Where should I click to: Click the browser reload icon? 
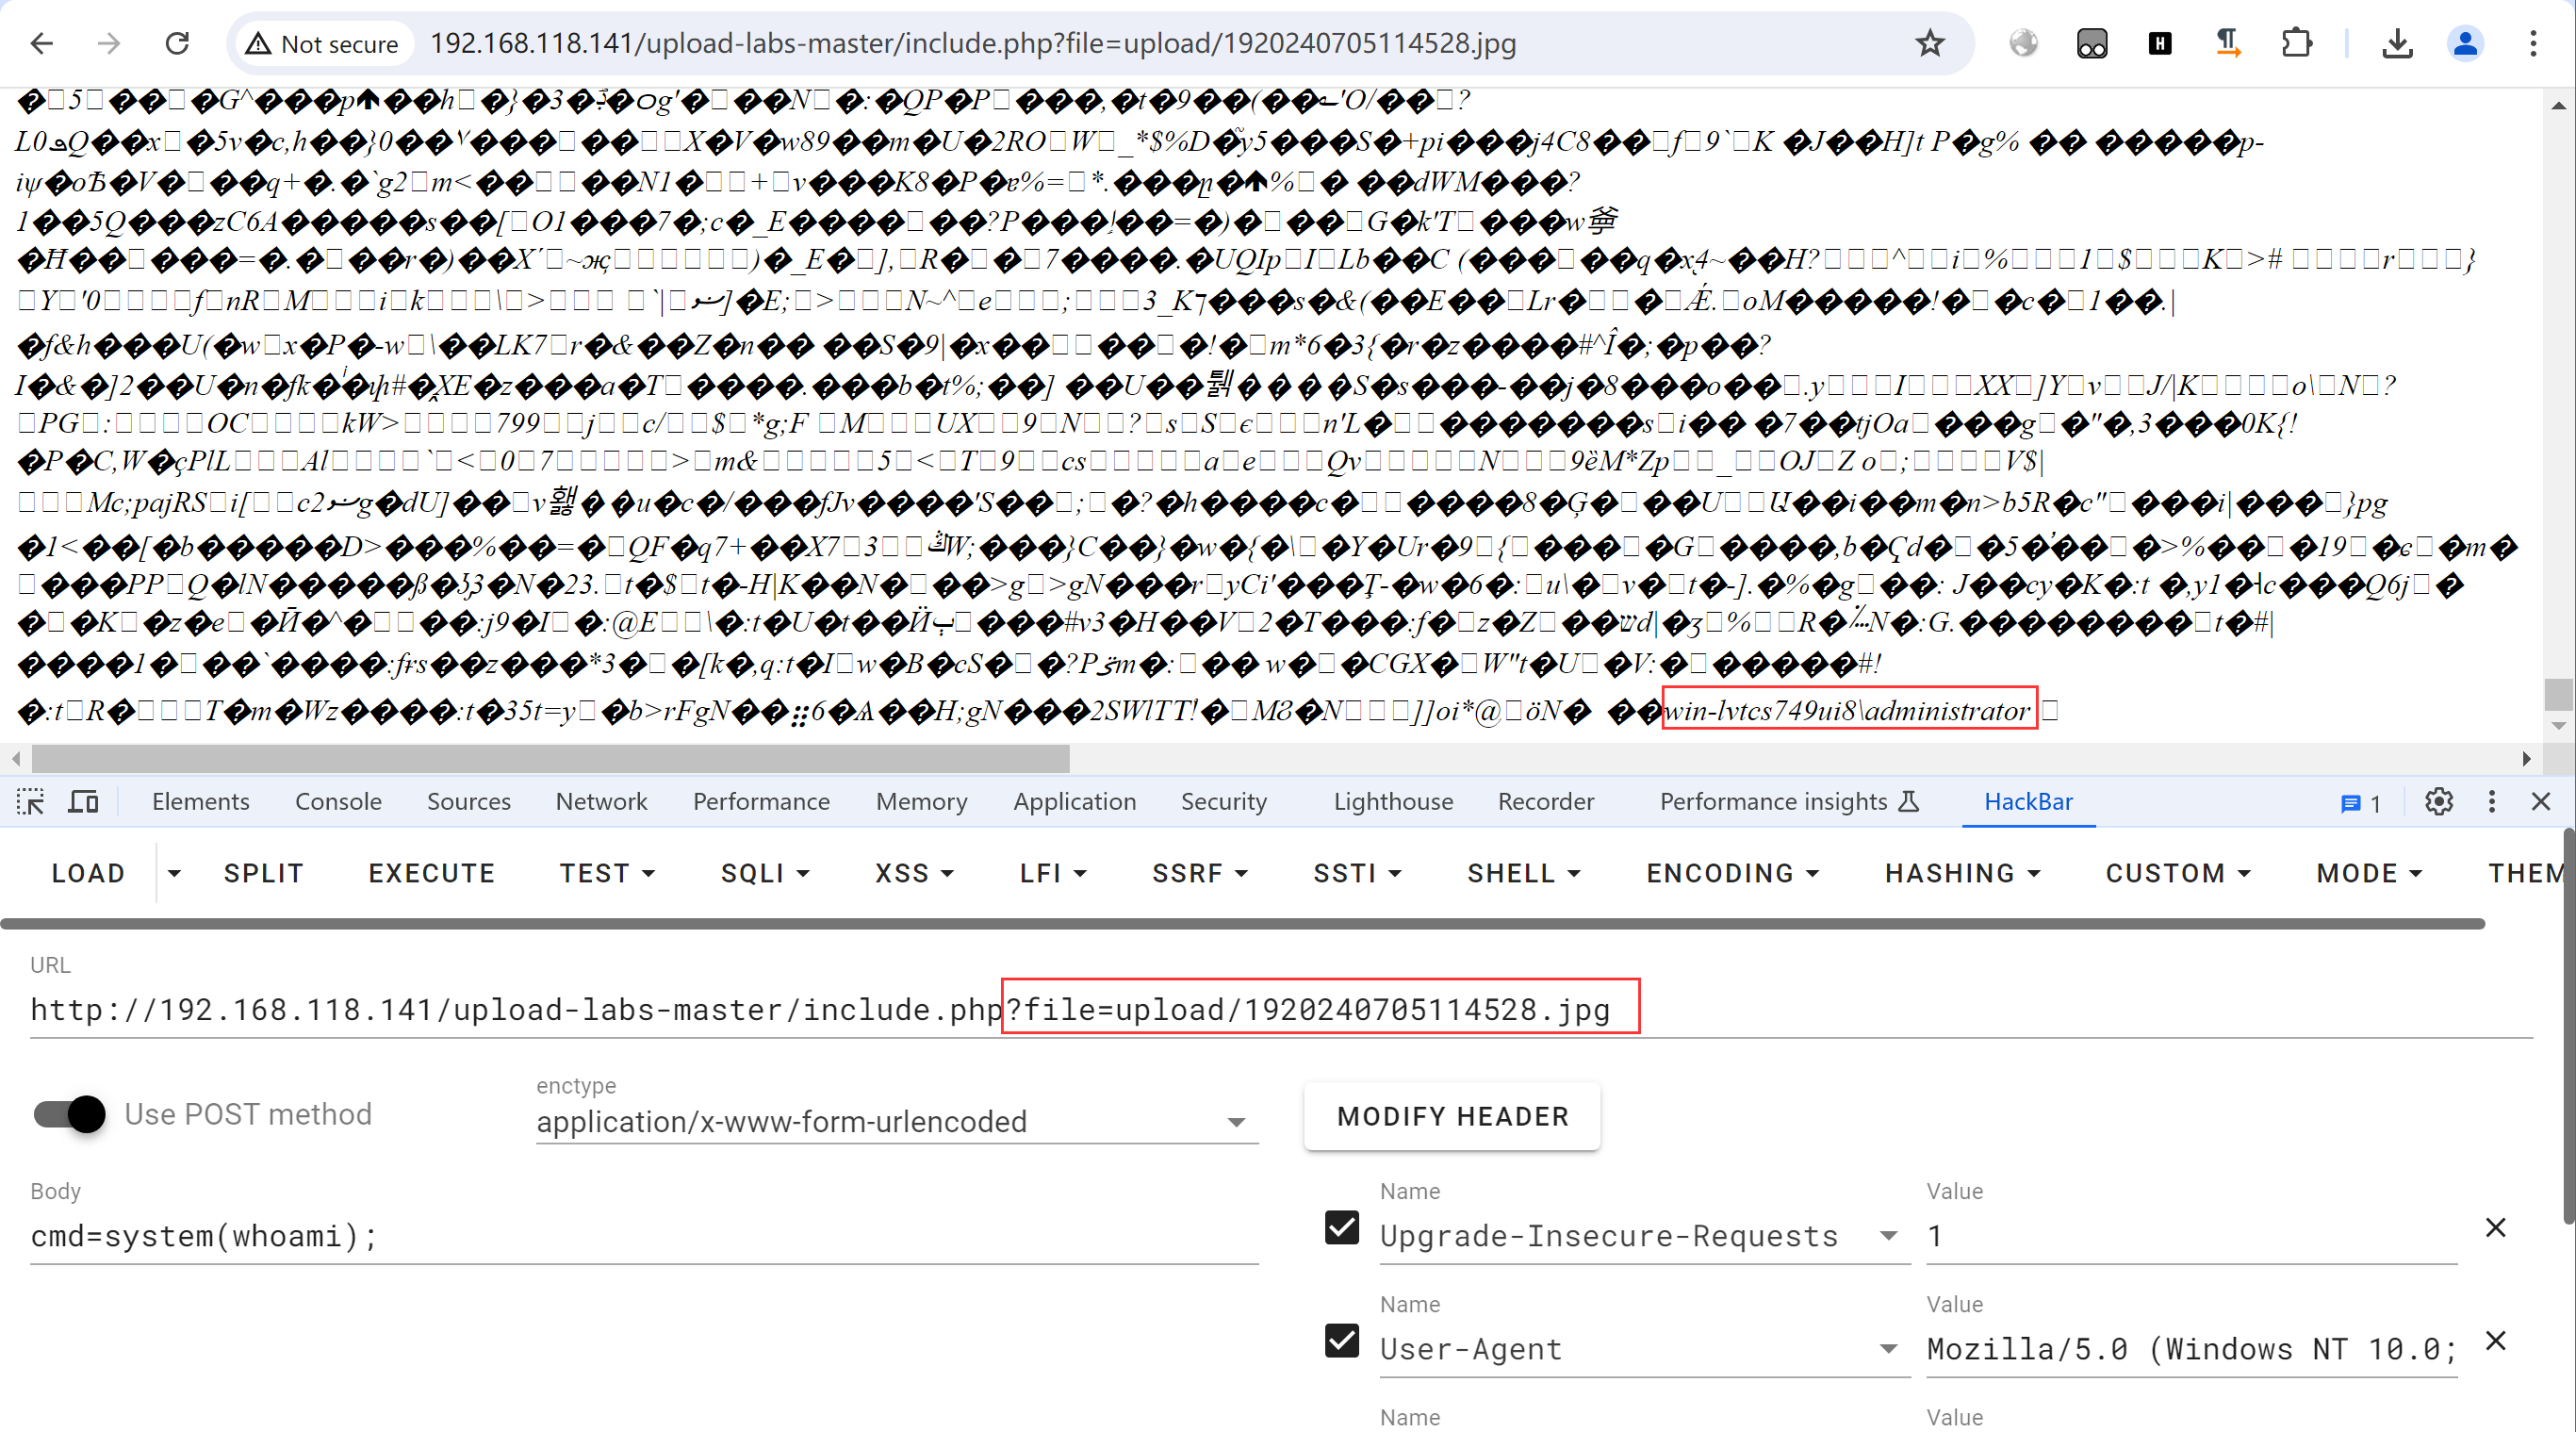177,43
